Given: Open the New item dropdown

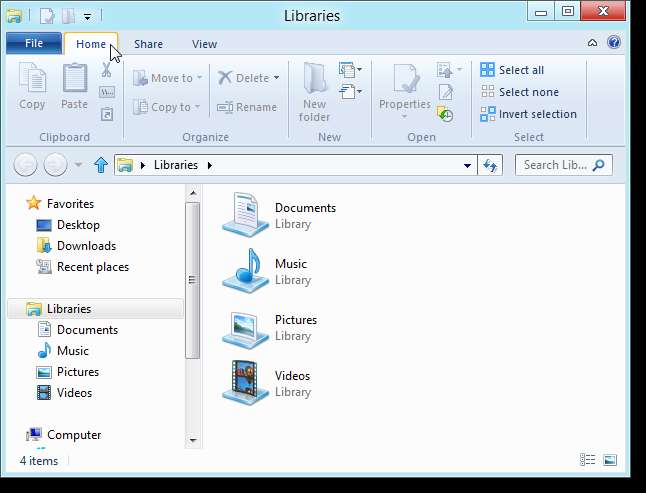Looking at the screenshot, I should coord(351,70).
